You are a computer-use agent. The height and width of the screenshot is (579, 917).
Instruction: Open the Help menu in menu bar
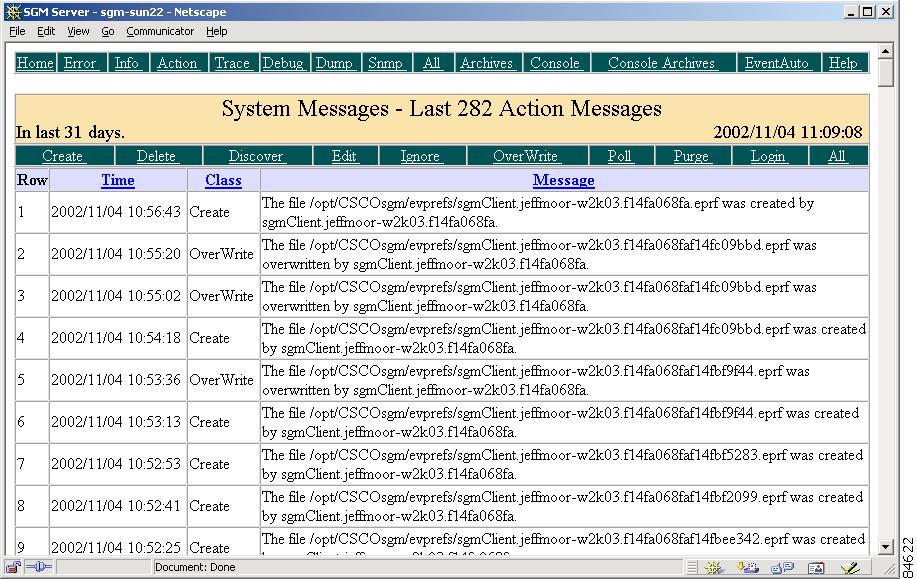(216, 32)
